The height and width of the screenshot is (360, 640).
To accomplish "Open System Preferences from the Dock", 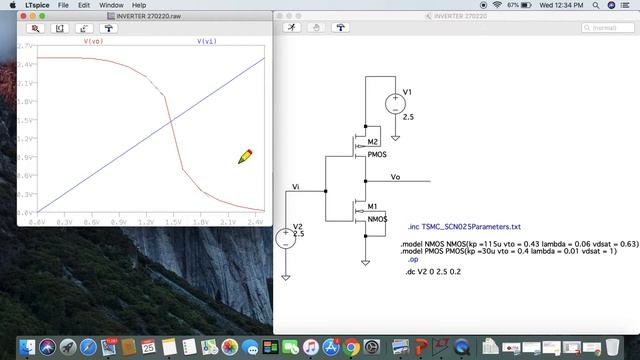I will point(372,347).
